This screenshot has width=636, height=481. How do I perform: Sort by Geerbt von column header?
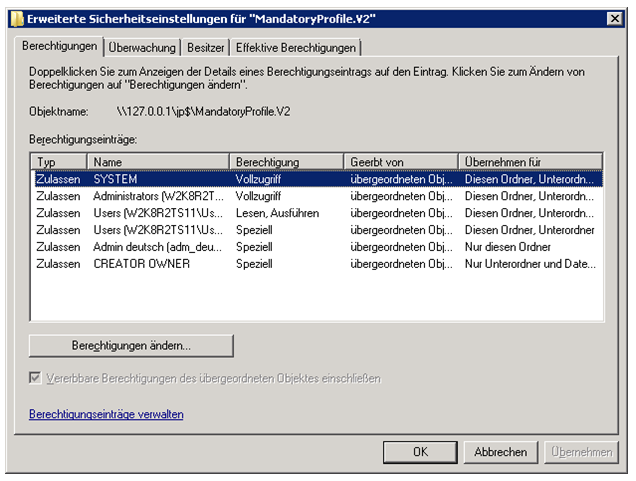pyautogui.click(x=401, y=162)
